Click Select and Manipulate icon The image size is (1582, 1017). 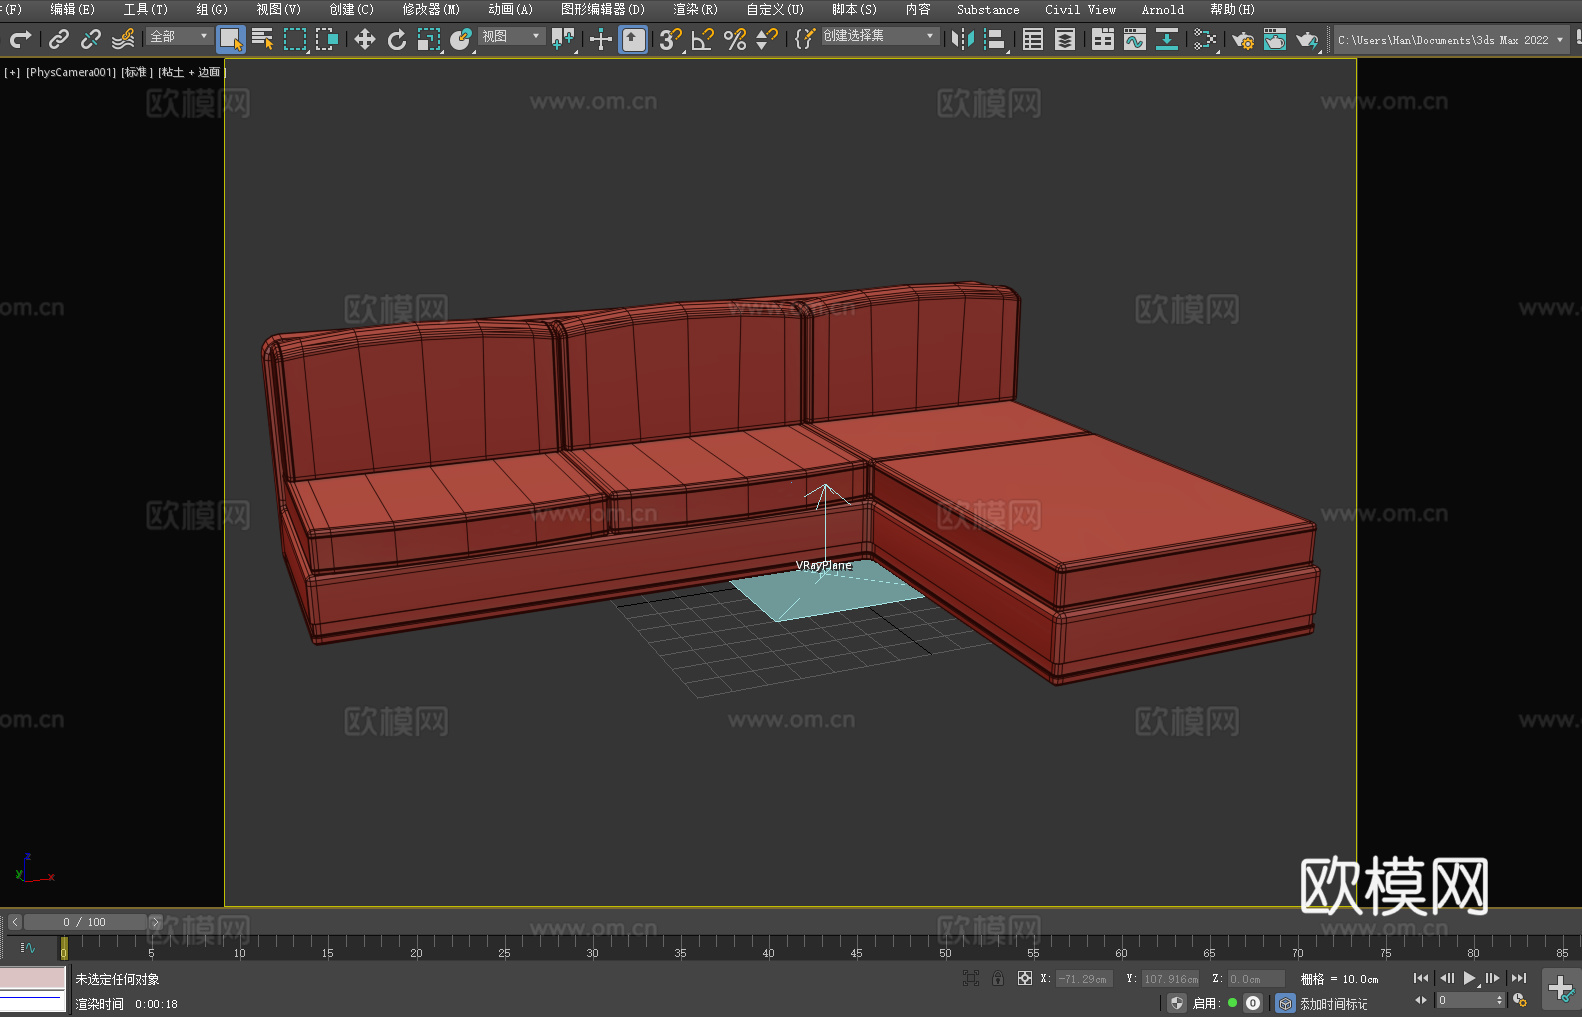600,39
